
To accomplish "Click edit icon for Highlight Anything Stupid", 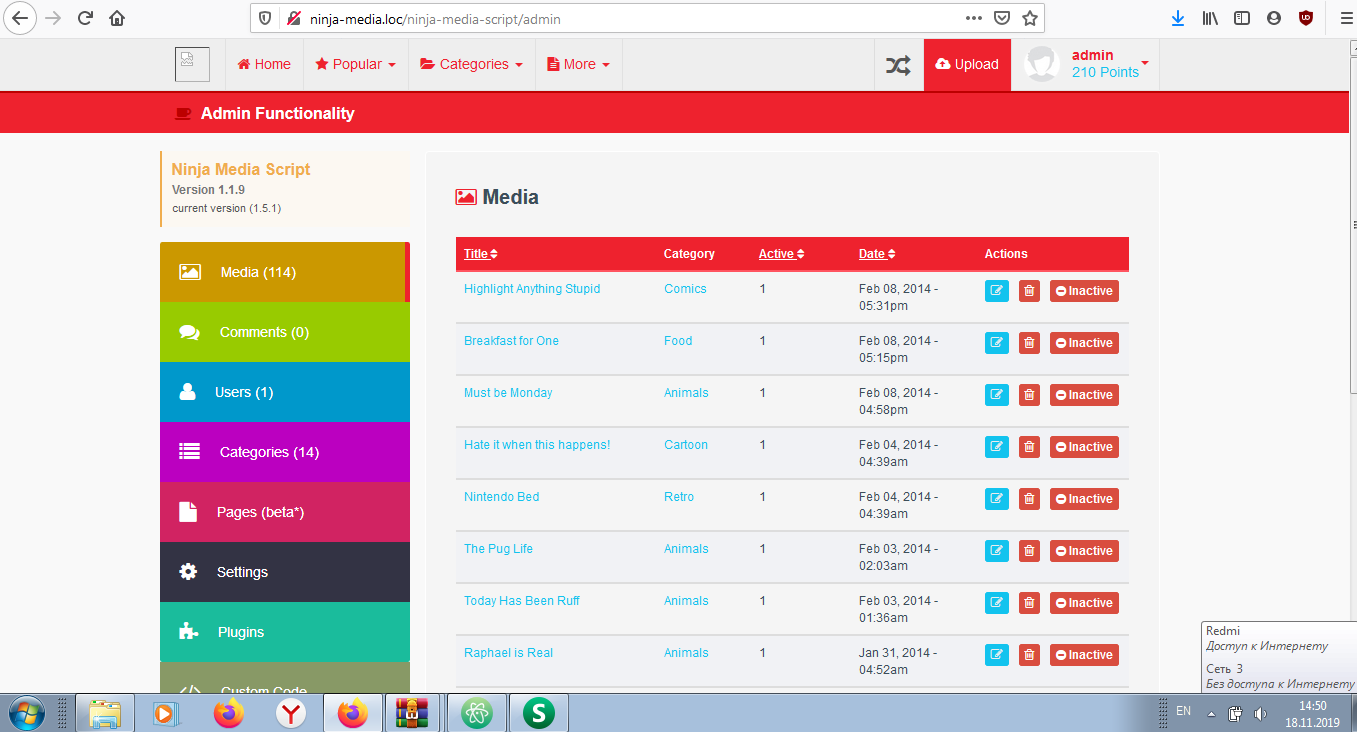I will tap(997, 291).
